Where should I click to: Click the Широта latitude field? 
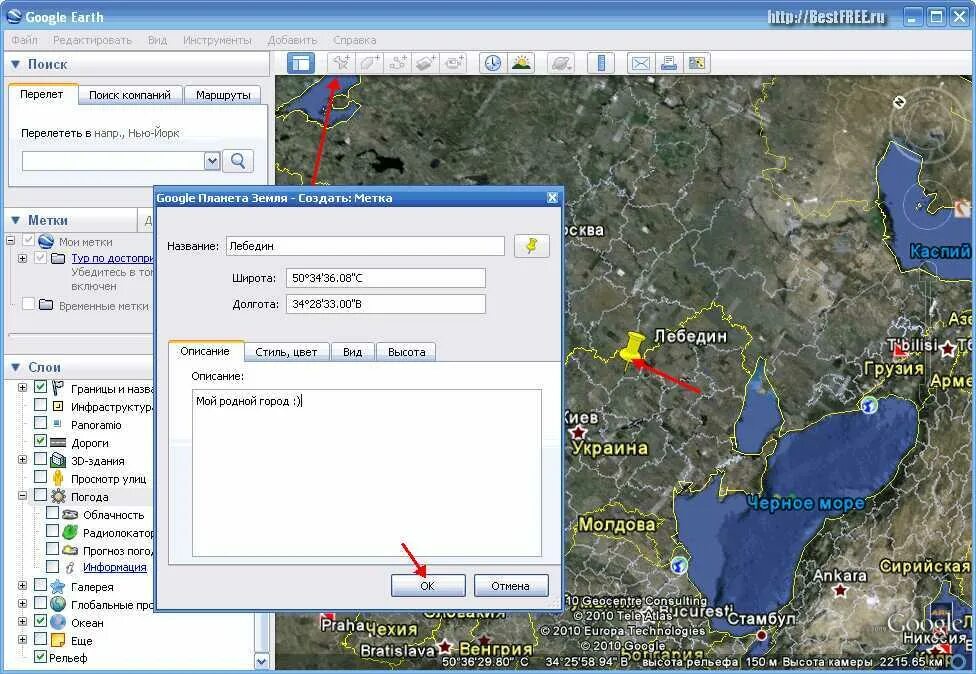(x=385, y=278)
